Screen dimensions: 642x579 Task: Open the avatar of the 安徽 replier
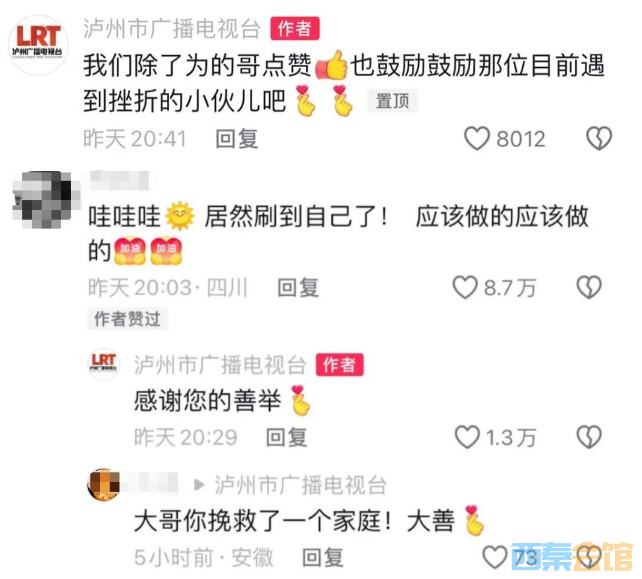pos(104,484)
